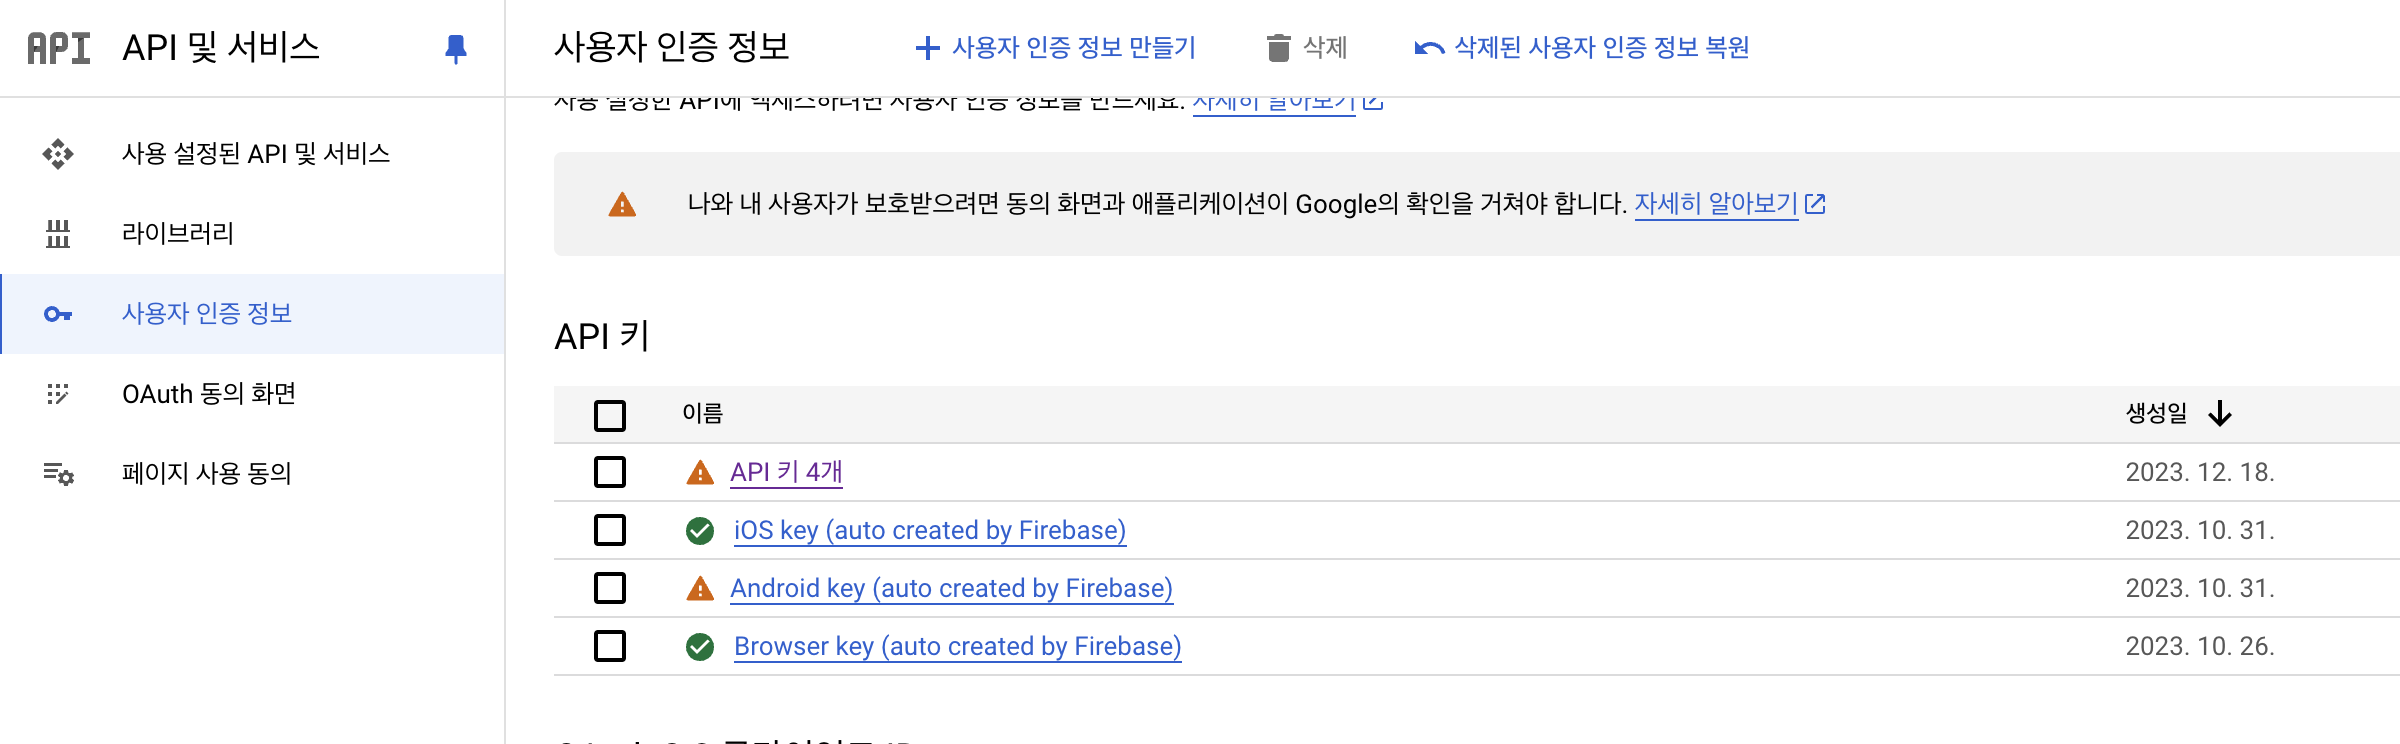Click the API logo icon in sidebar header

pyautogui.click(x=59, y=48)
